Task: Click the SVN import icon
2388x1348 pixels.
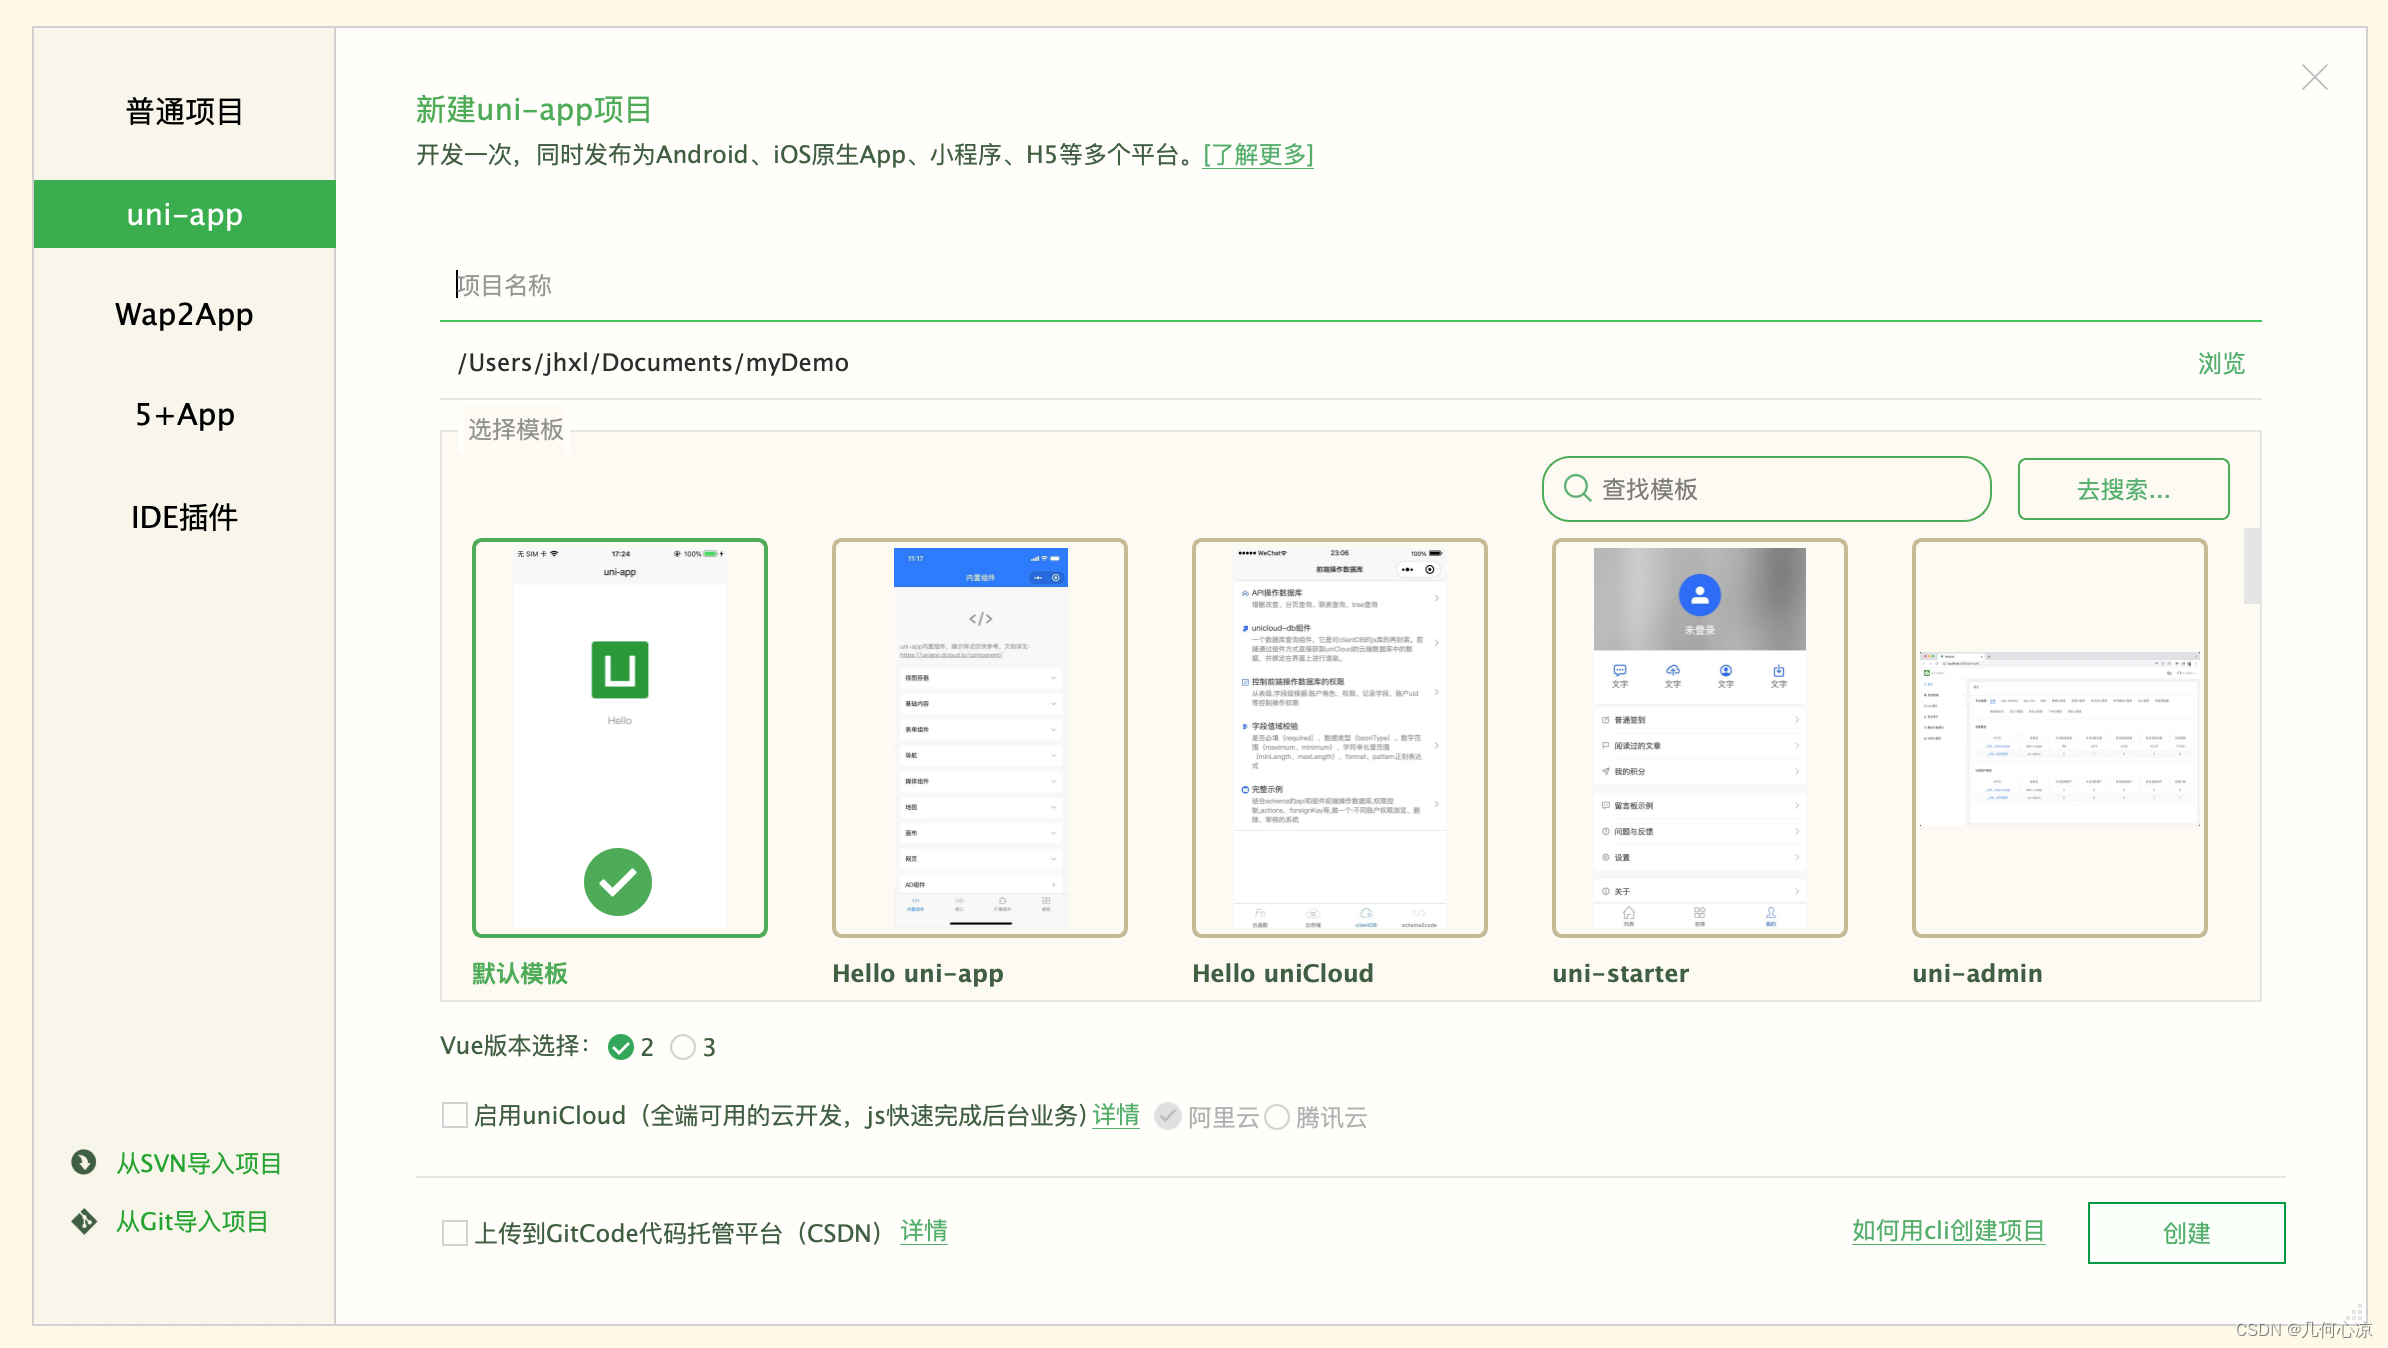Action: click(84, 1162)
